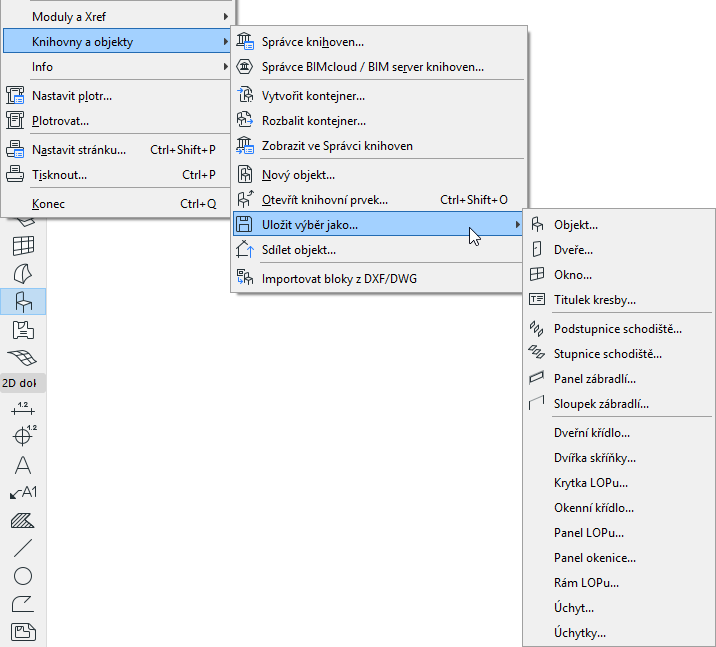Choose Nastavit stránku menu entry
The image size is (716, 647).
tap(118, 150)
